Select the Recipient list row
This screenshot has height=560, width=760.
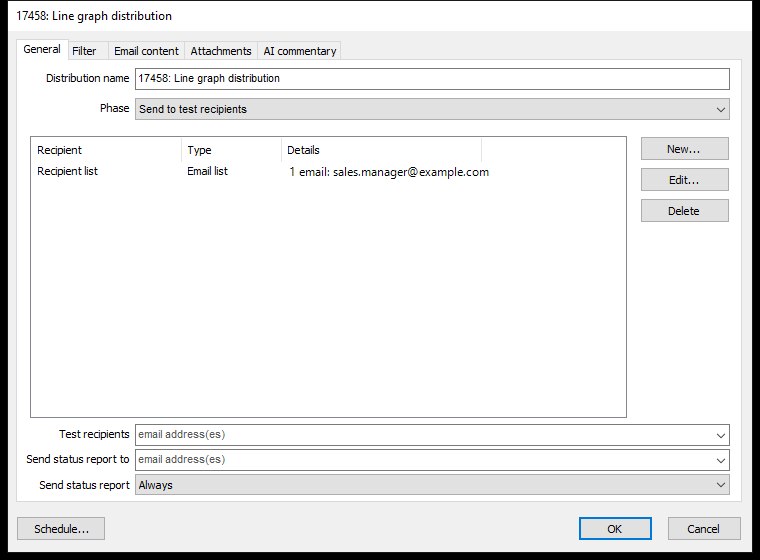(328, 172)
